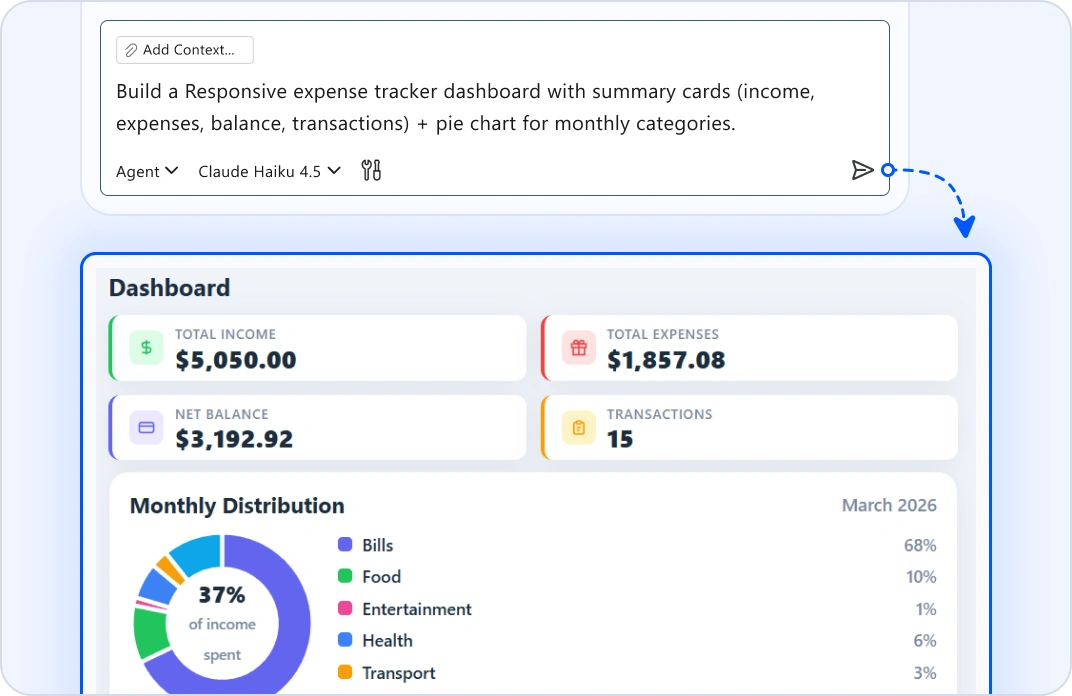Click the Transactions card label
The image size is (1072, 696).
pos(660,414)
